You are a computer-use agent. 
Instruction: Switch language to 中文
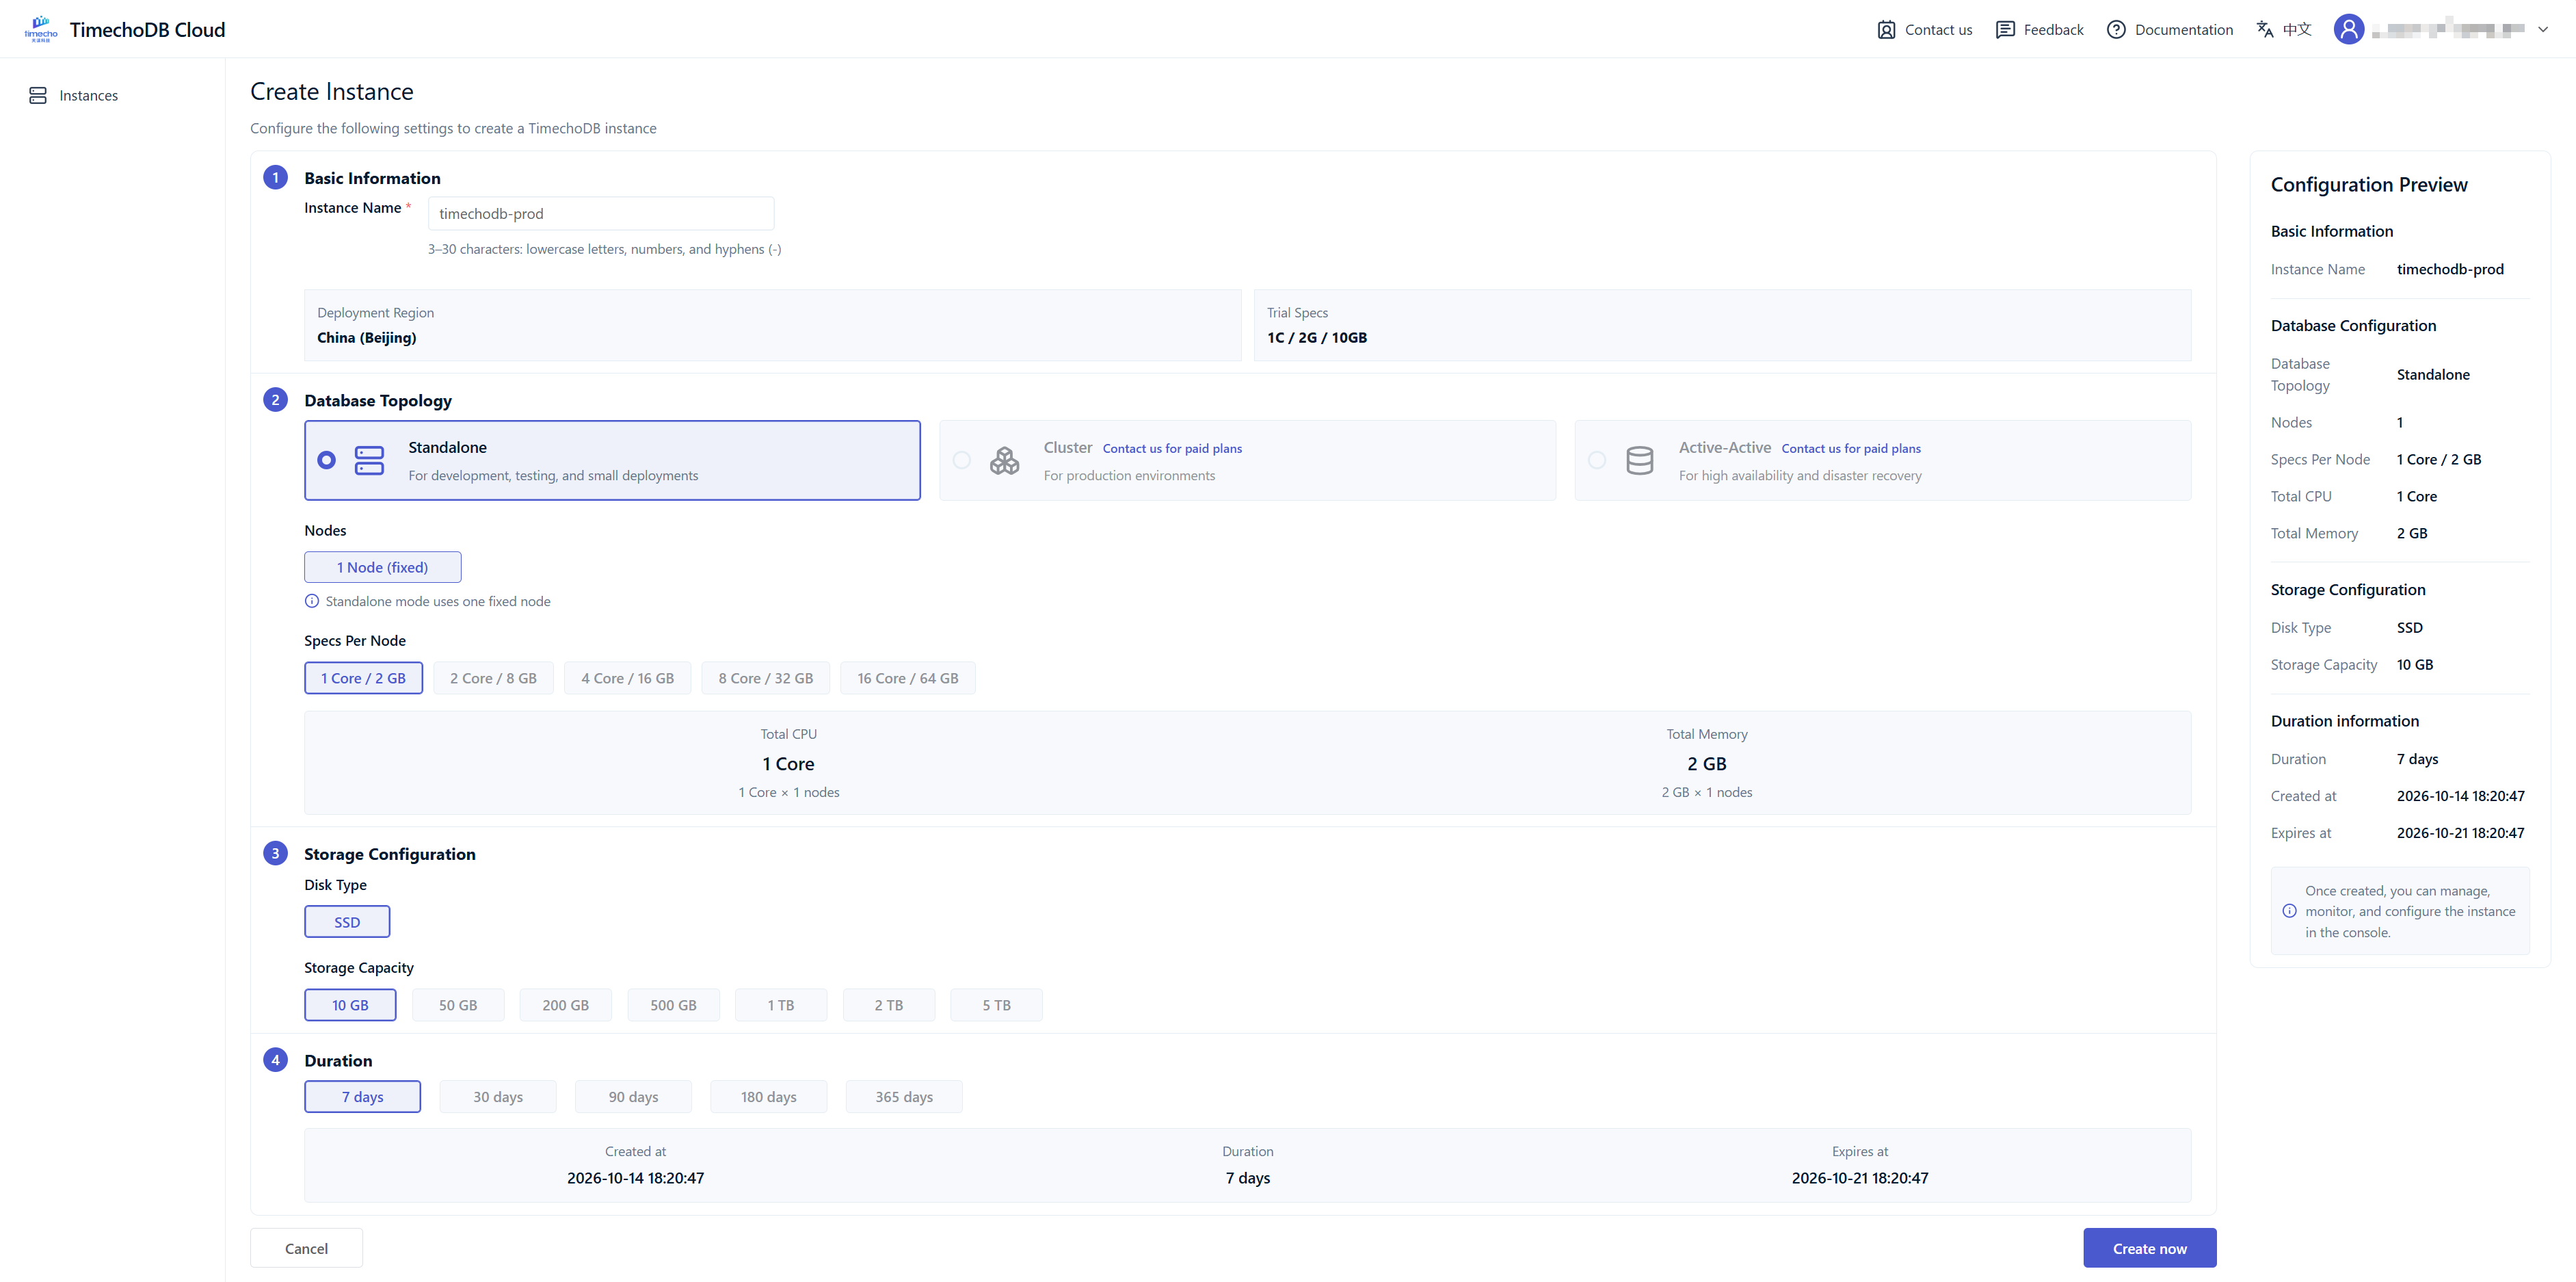coord(2284,30)
